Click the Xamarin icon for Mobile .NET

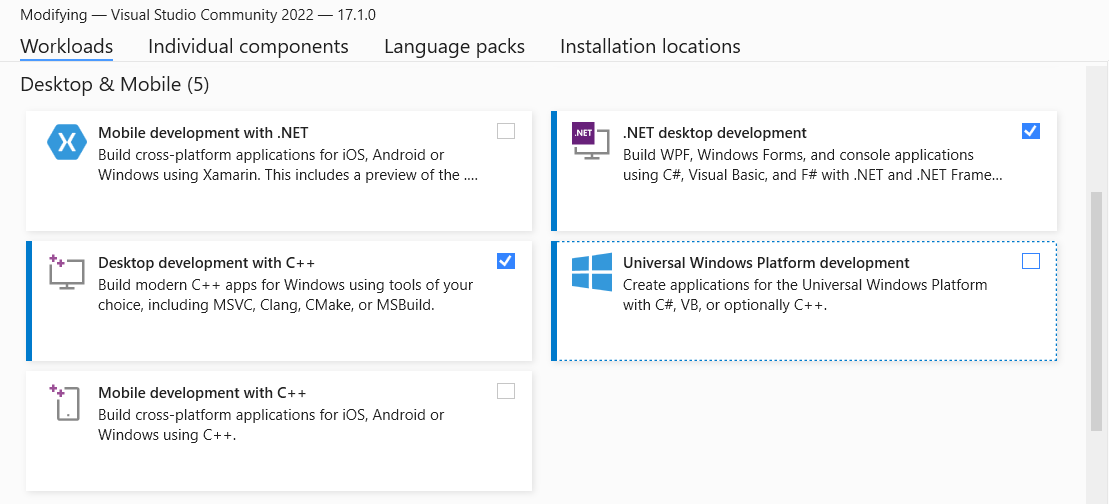(67, 142)
